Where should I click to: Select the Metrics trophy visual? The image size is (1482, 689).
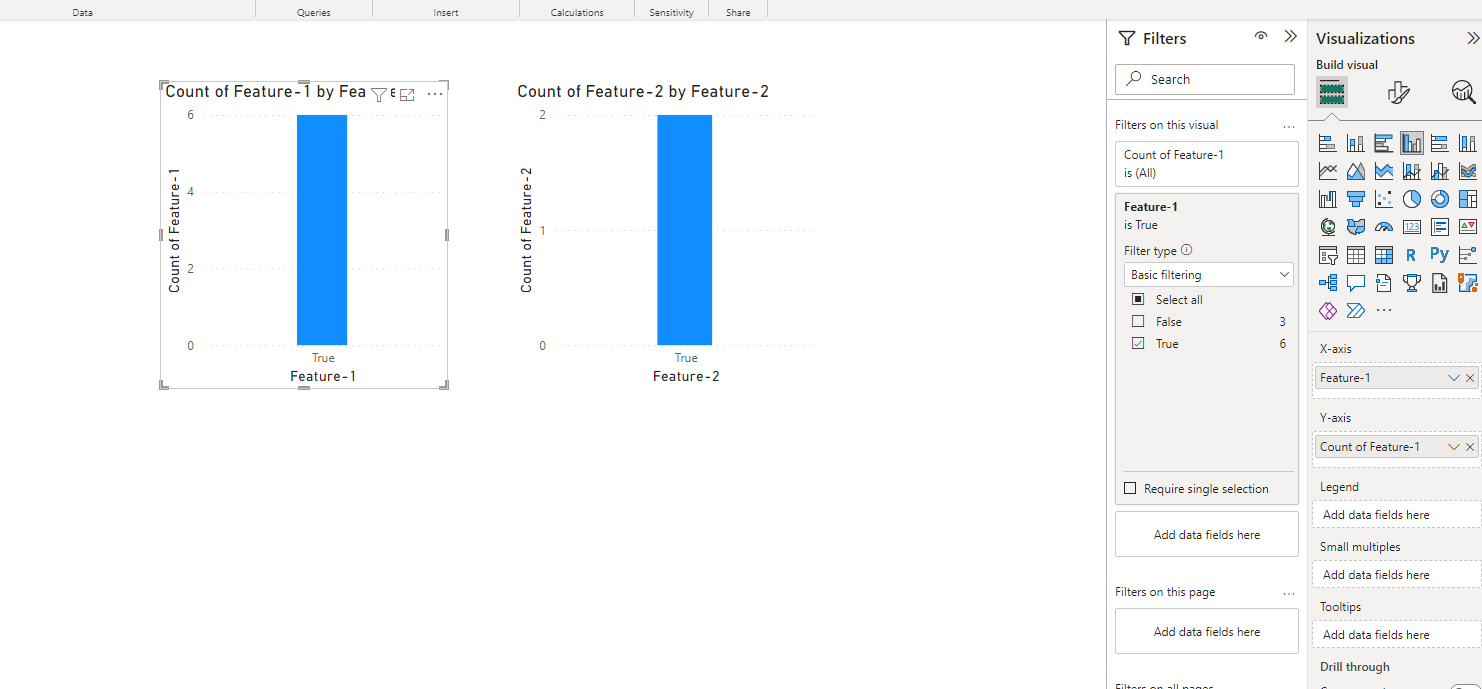[1412, 283]
